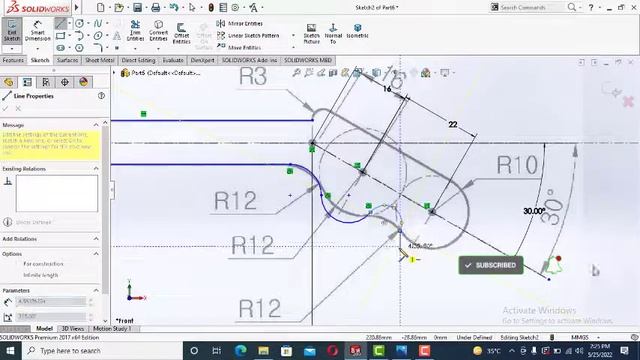
Task: Choose the Spline tool
Action: pos(98,23)
